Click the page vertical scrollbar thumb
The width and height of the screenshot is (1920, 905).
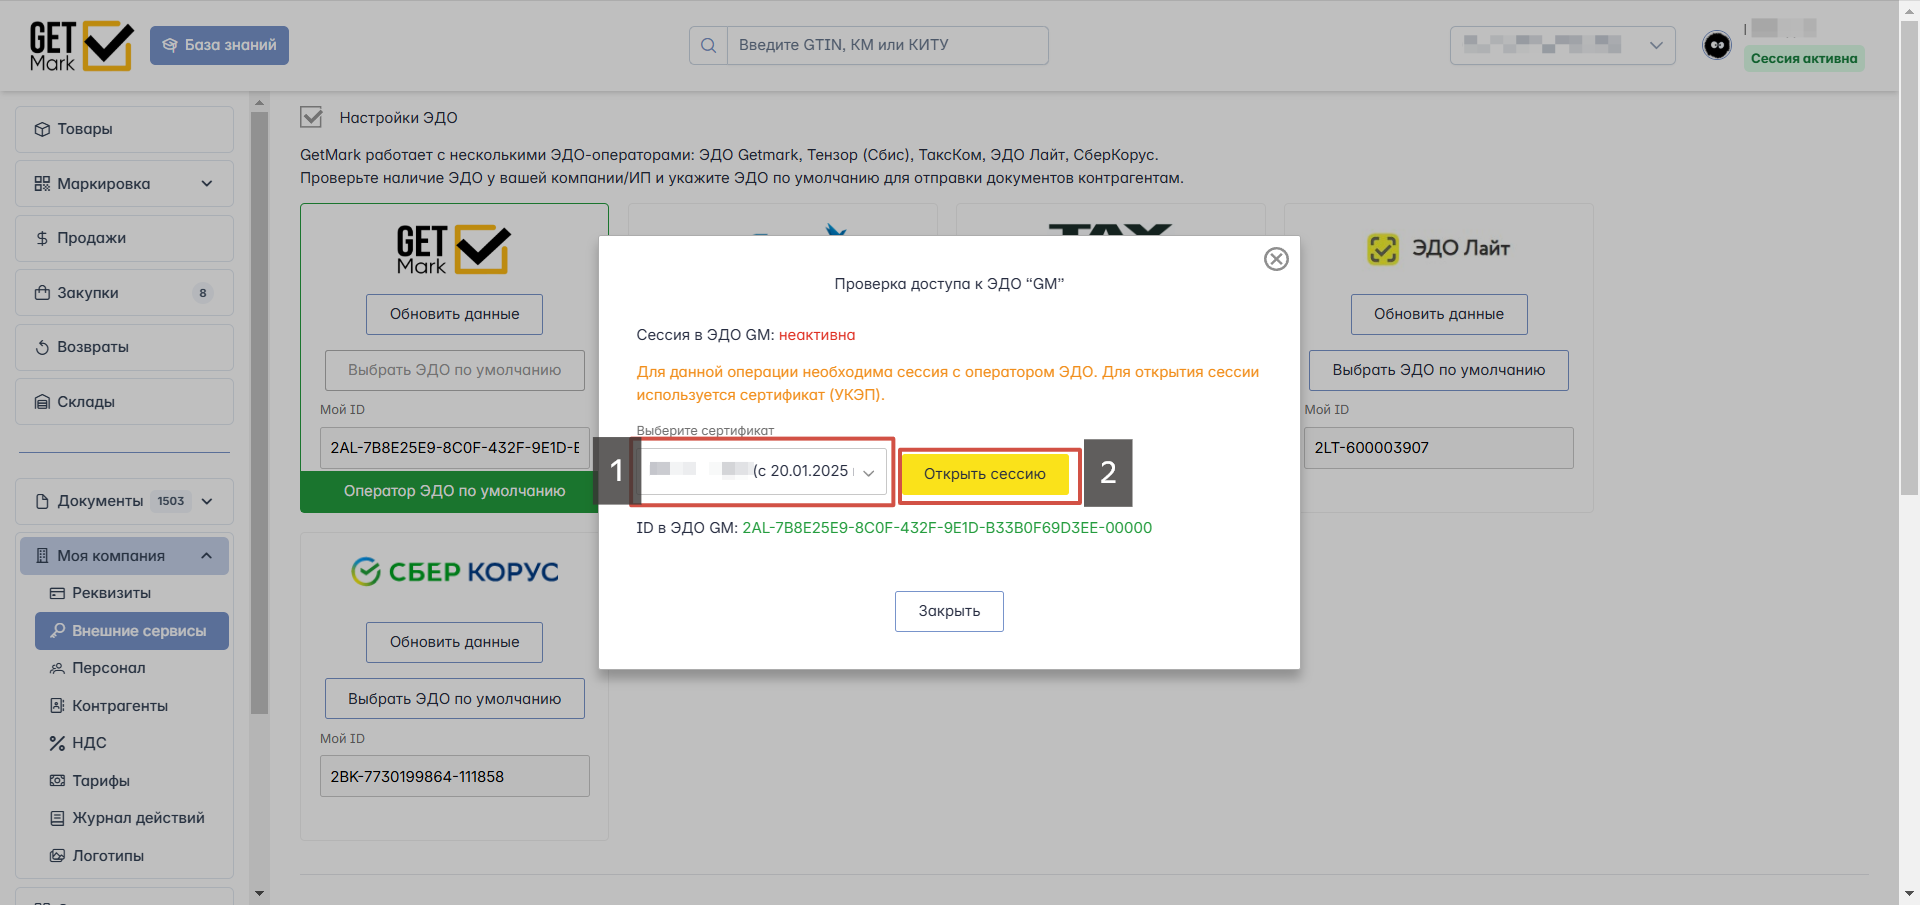(1909, 260)
